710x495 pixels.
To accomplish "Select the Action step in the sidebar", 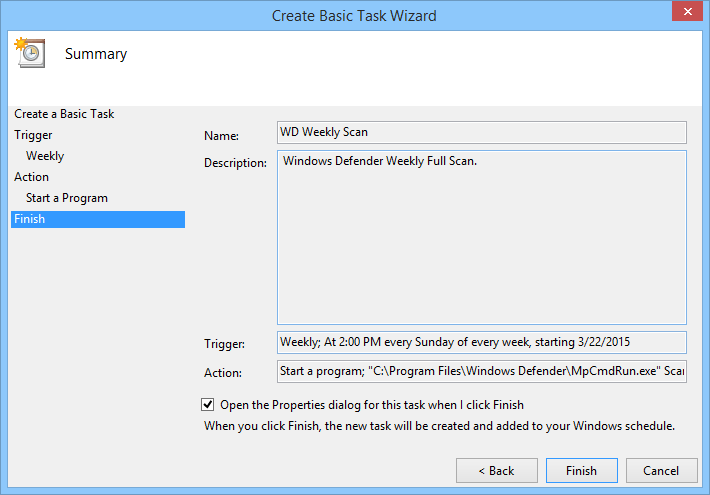I will (x=31, y=177).
